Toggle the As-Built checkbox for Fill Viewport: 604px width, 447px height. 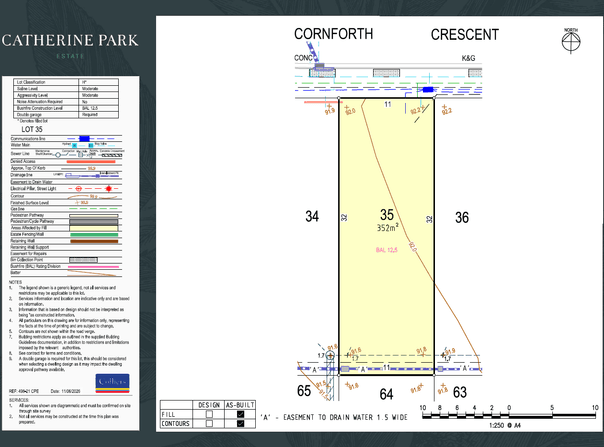(x=240, y=414)
